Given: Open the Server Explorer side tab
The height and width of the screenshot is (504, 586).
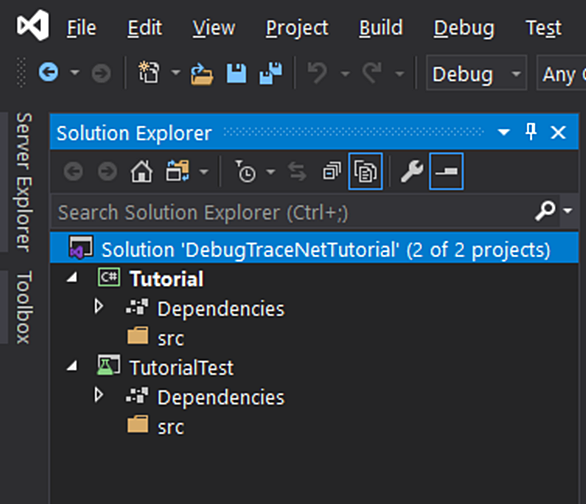Looking at the screenshot, I should 23,182.
